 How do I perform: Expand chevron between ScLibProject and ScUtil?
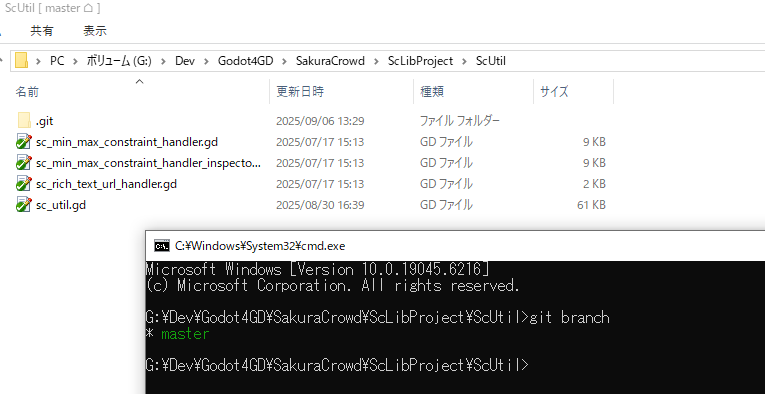(x=464, y=61)
